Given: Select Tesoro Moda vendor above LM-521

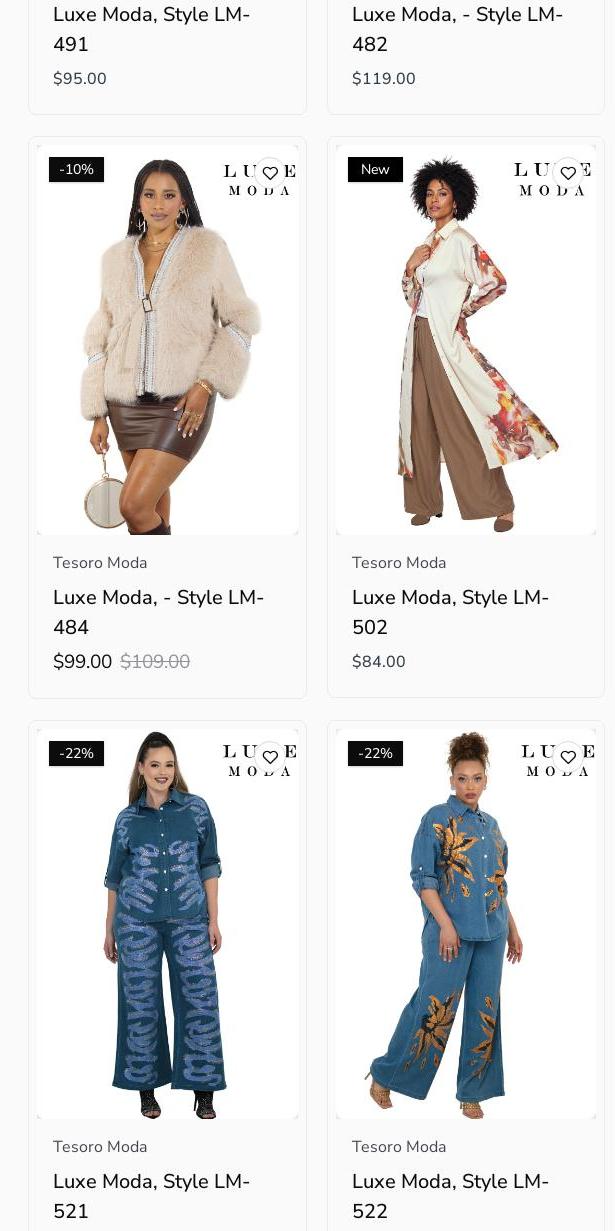Looking at the screenshot, I should pyautogui.click(x=100, y=1147).
